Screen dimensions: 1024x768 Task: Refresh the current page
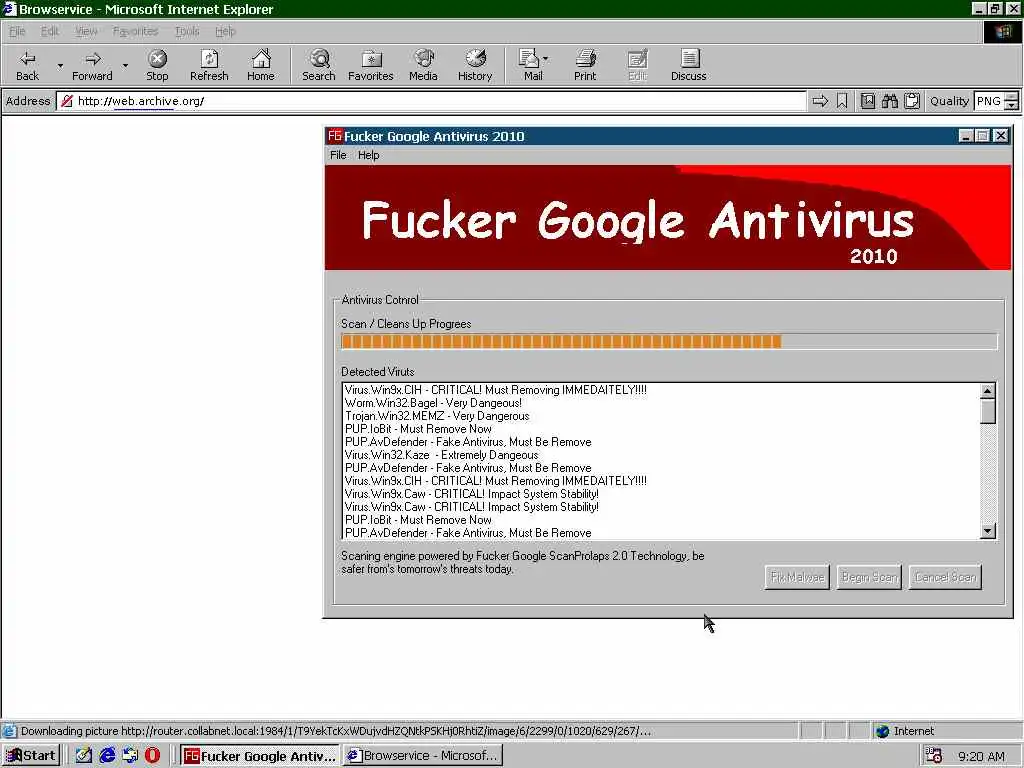point(209,65)
